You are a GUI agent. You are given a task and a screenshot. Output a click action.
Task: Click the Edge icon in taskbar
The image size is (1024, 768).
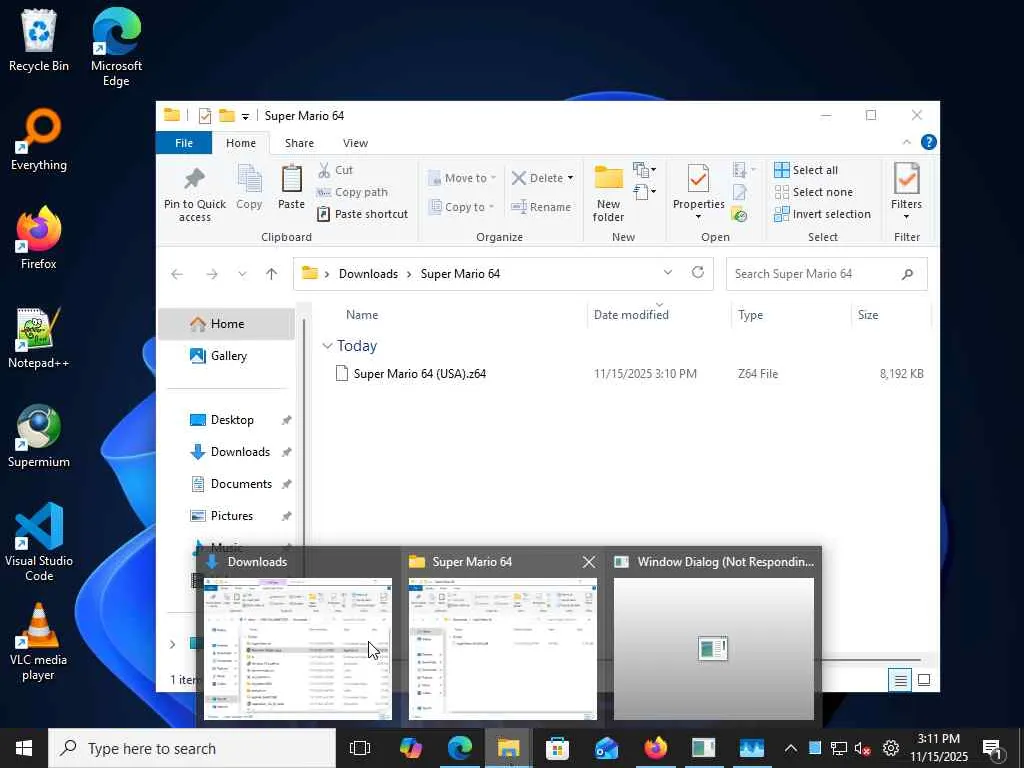tap(460, 748)
